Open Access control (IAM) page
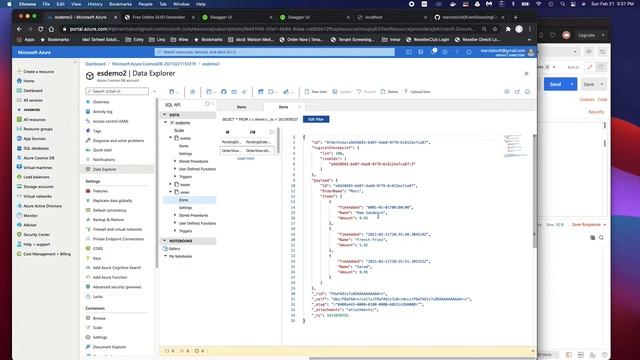 point(107,121)
